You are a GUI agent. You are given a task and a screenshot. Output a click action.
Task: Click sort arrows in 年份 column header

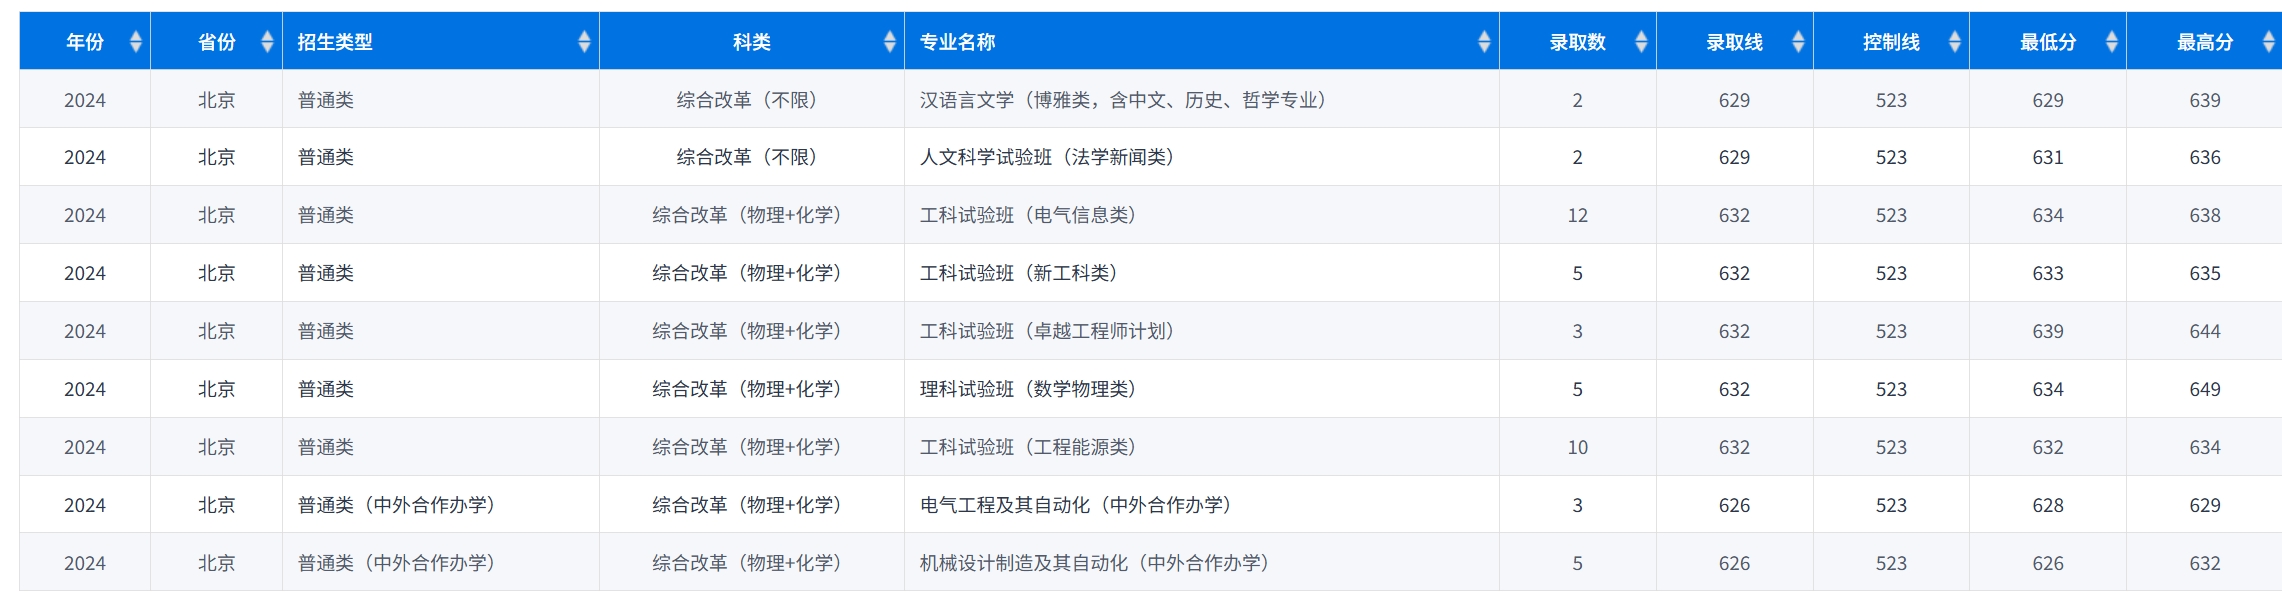(x=136, y=42)
